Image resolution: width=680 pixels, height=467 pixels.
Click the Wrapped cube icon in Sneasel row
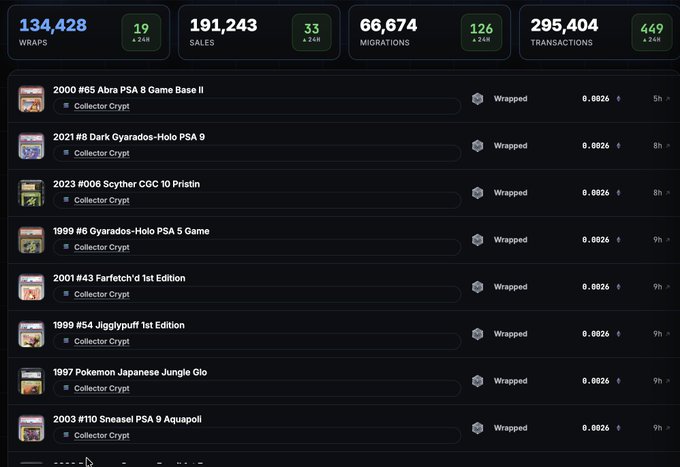coord(477,428)
